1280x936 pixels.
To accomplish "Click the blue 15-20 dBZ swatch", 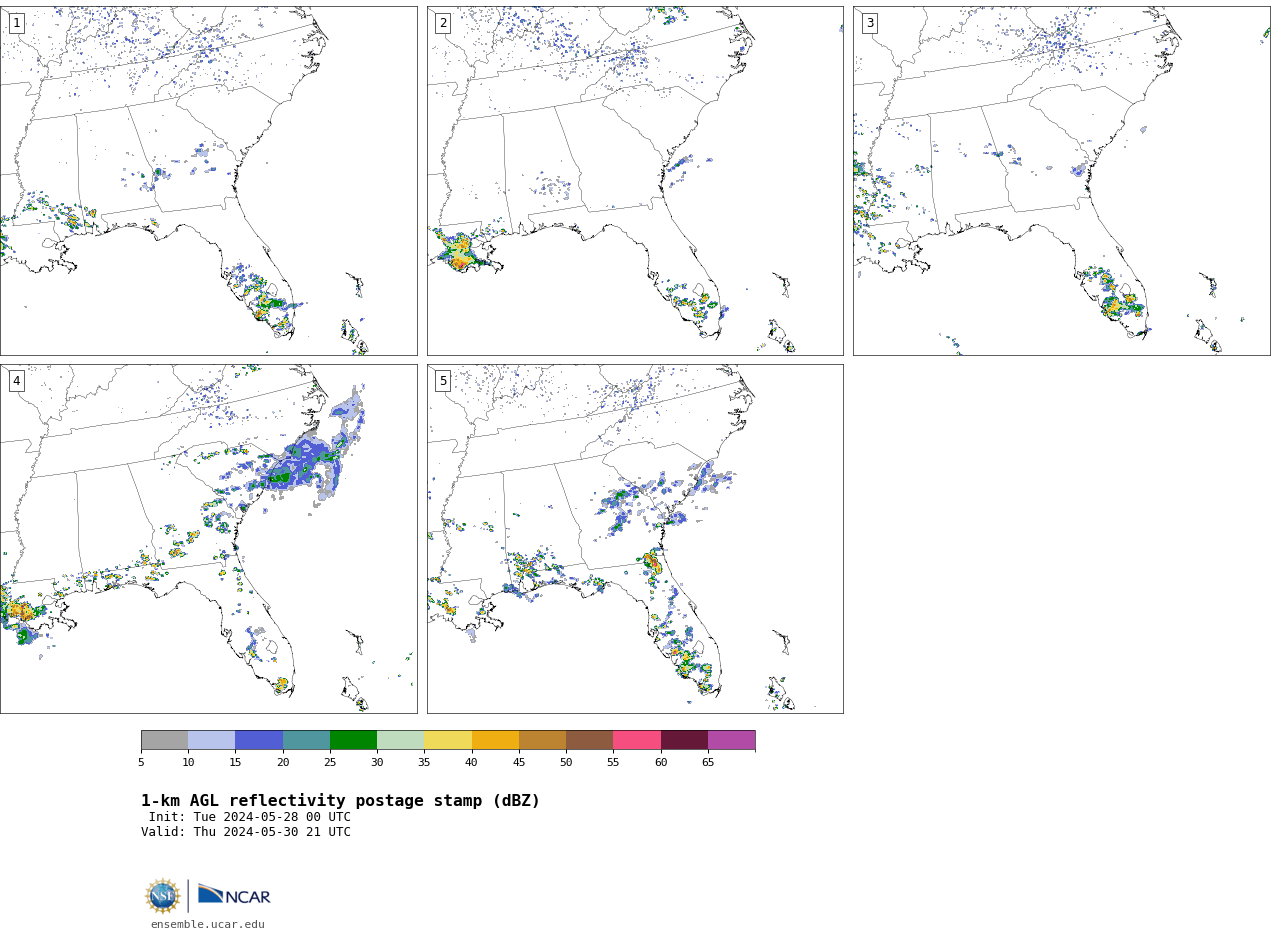I will click(x=259, y=740).
